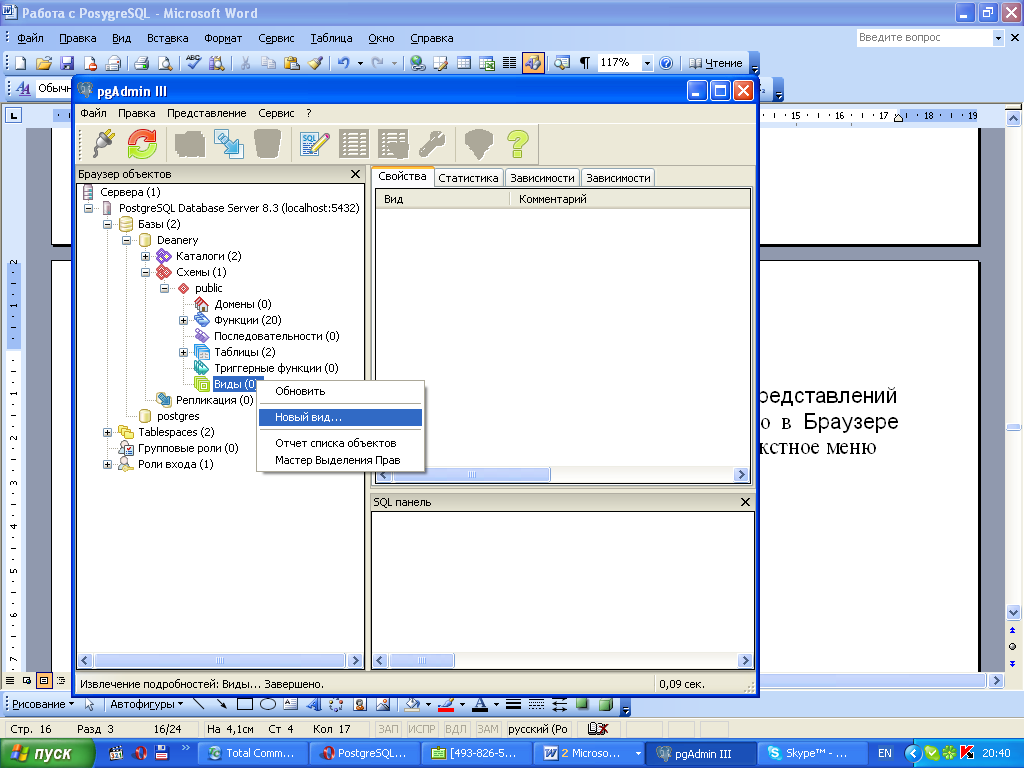Click the Word Insert Excel worksheet icon
1024x768 pixels.
click(487, 63)
